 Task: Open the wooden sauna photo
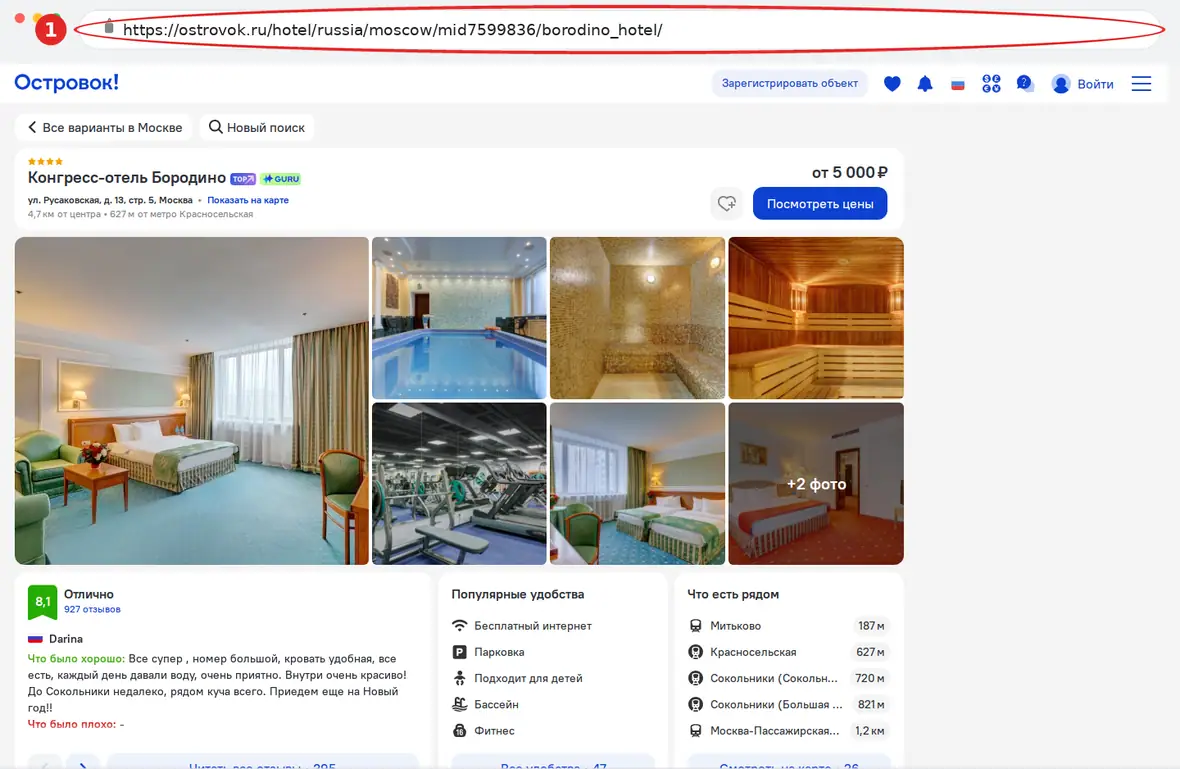point(816,318)
